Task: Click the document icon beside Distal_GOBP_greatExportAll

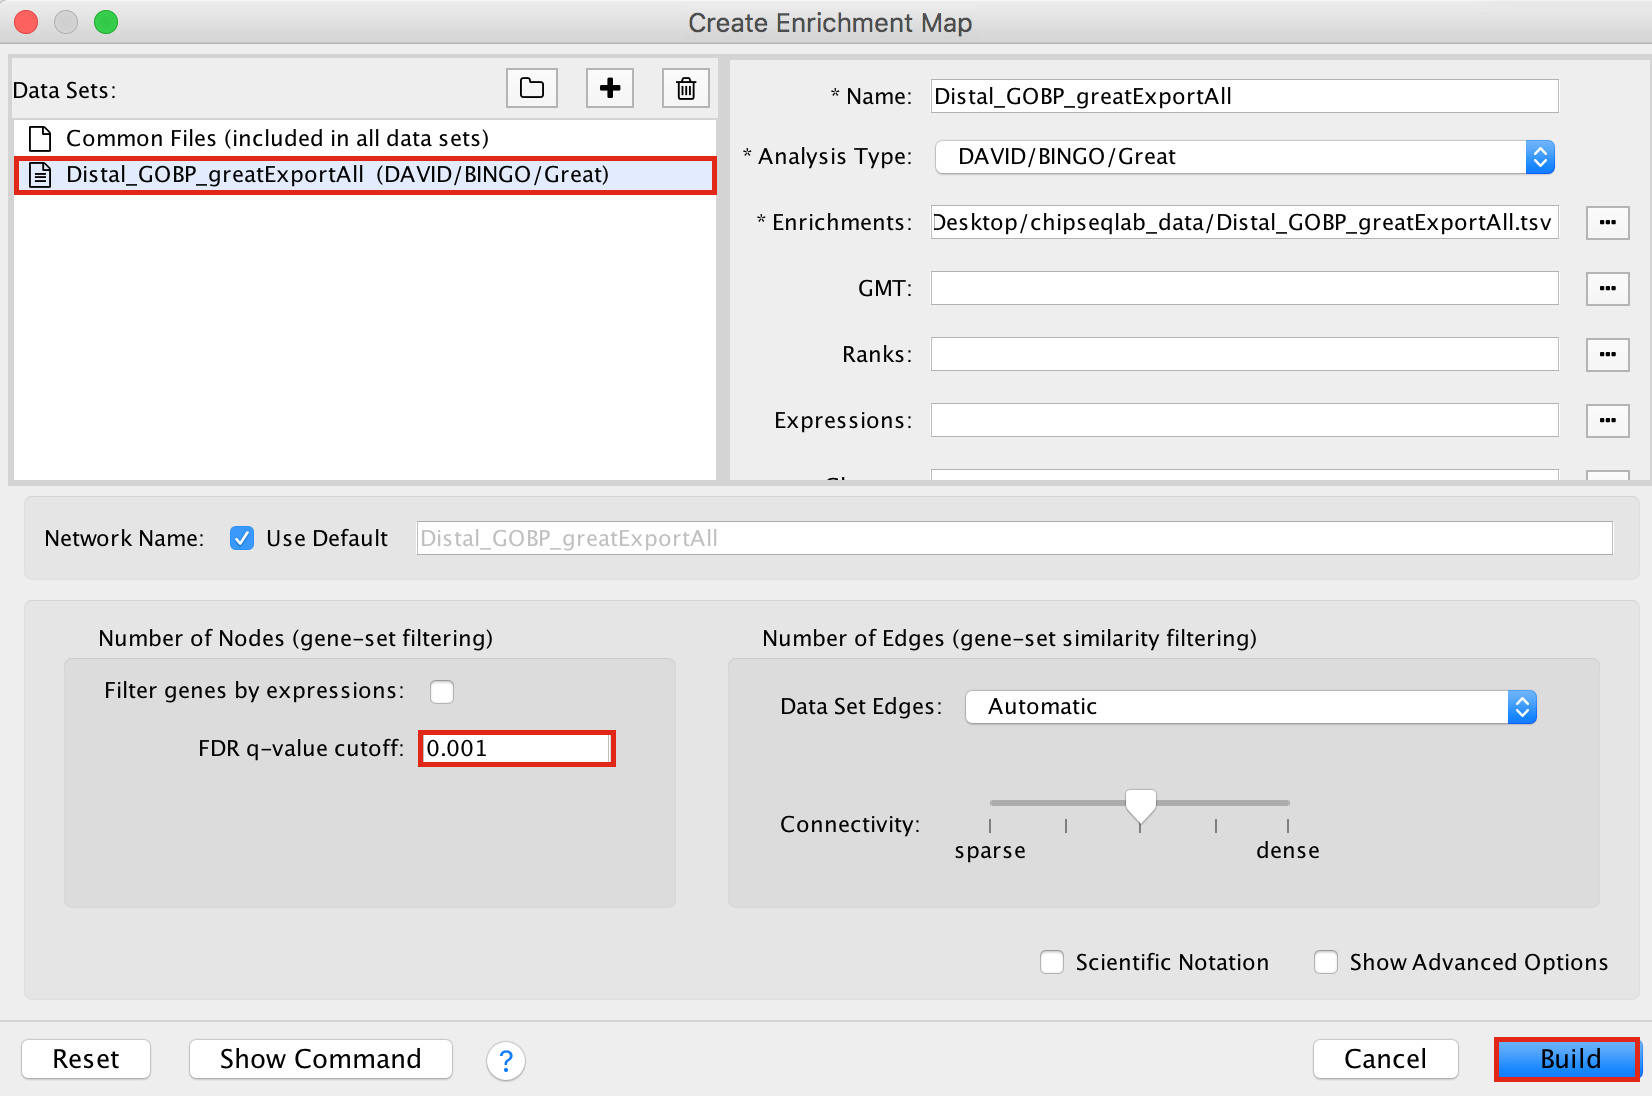Action: [x=39, y=174]
